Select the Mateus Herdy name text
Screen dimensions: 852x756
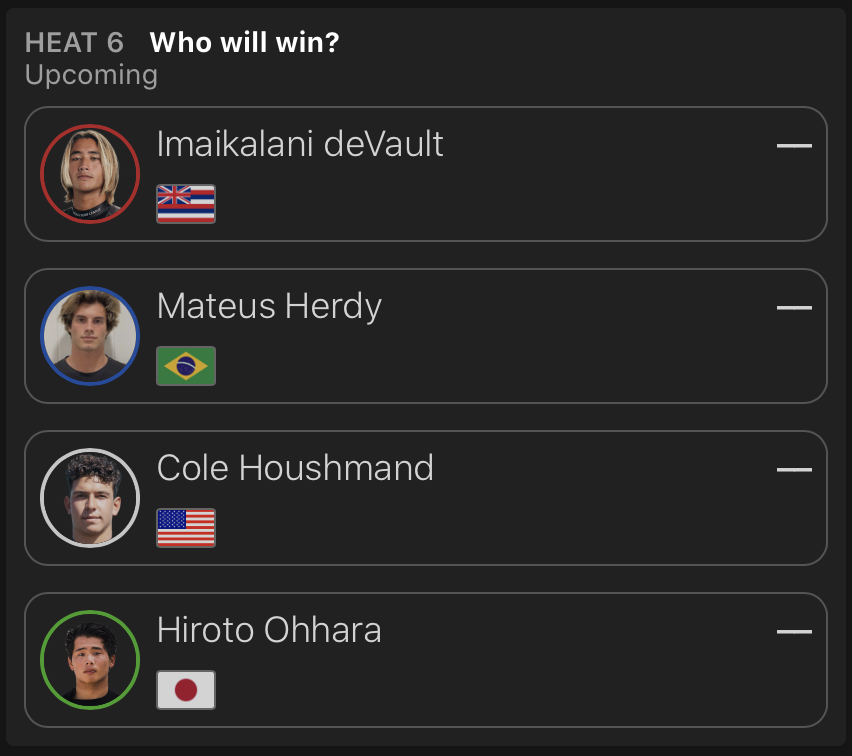[x=269, y=307]
